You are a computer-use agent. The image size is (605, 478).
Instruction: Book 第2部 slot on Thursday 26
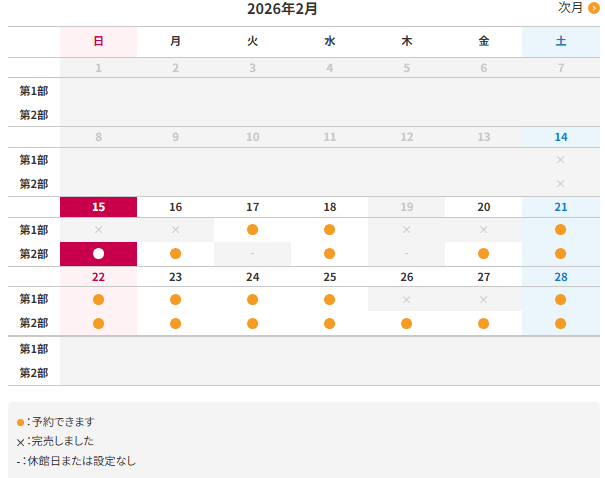pos(406,323)
